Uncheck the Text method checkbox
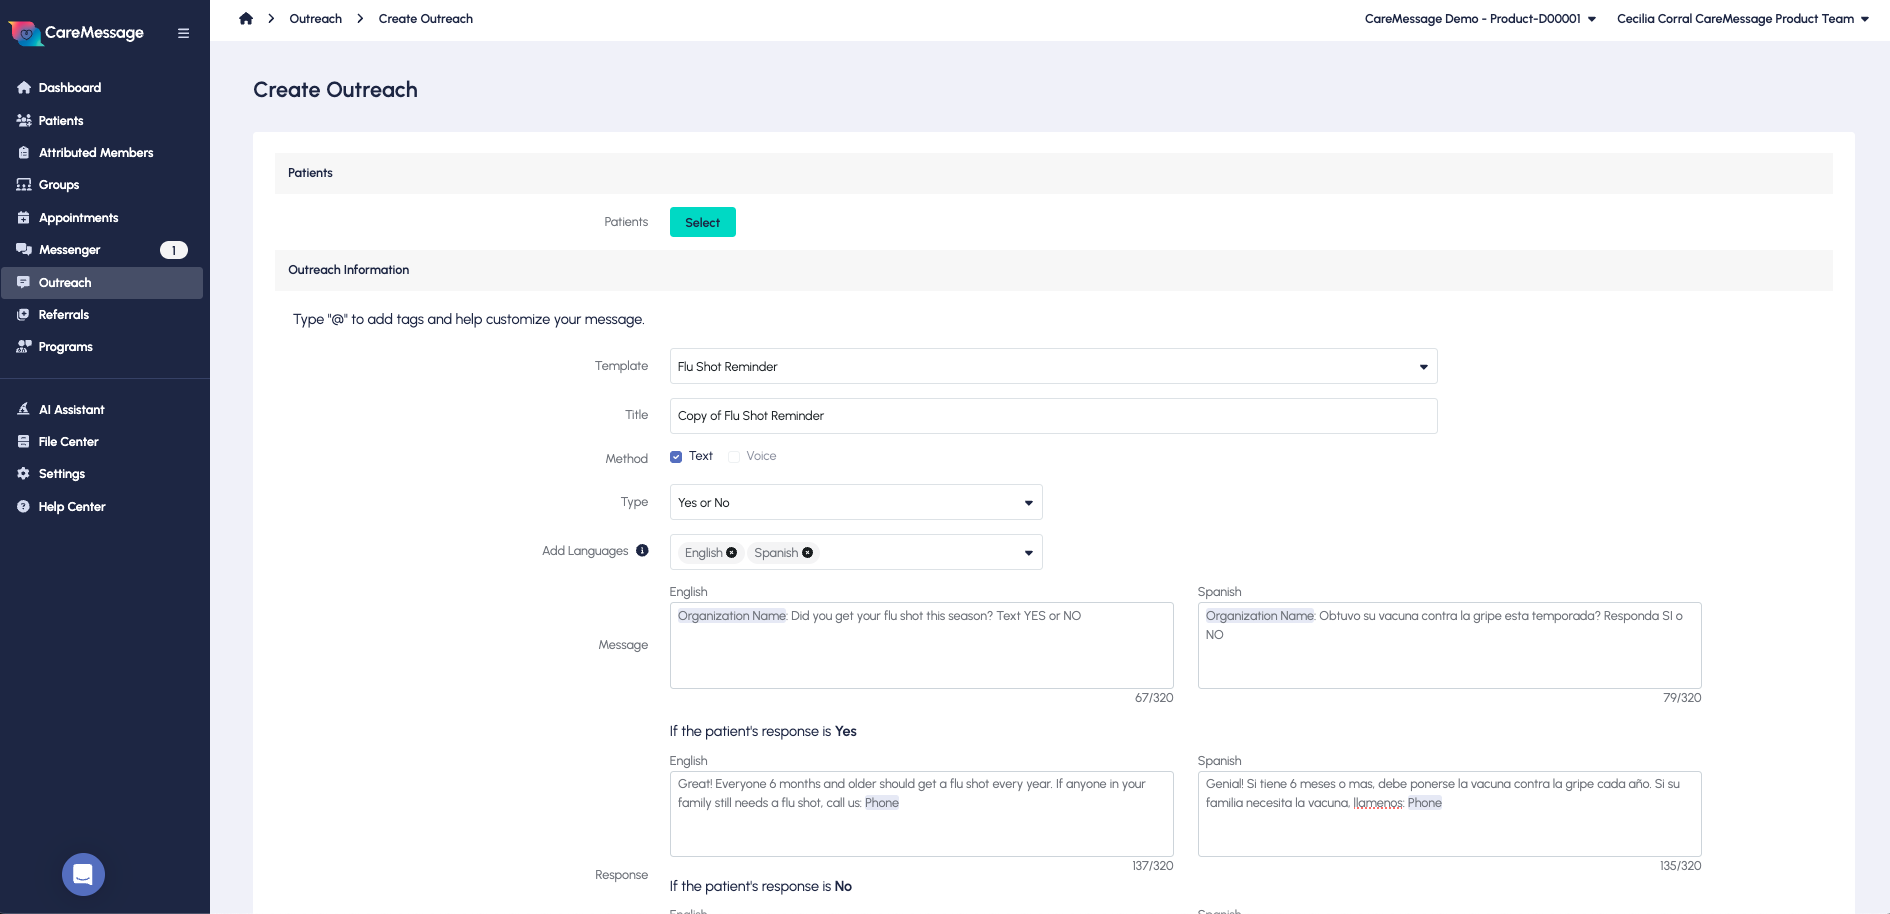 [676, 457]
